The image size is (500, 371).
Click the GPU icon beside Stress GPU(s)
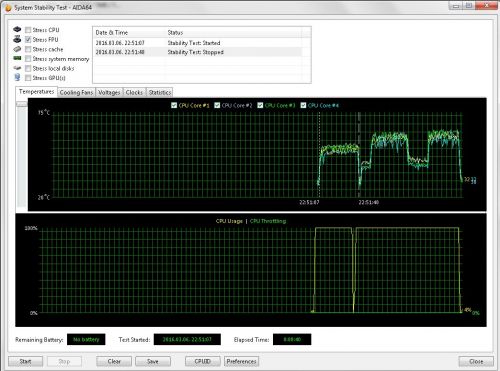17,77
